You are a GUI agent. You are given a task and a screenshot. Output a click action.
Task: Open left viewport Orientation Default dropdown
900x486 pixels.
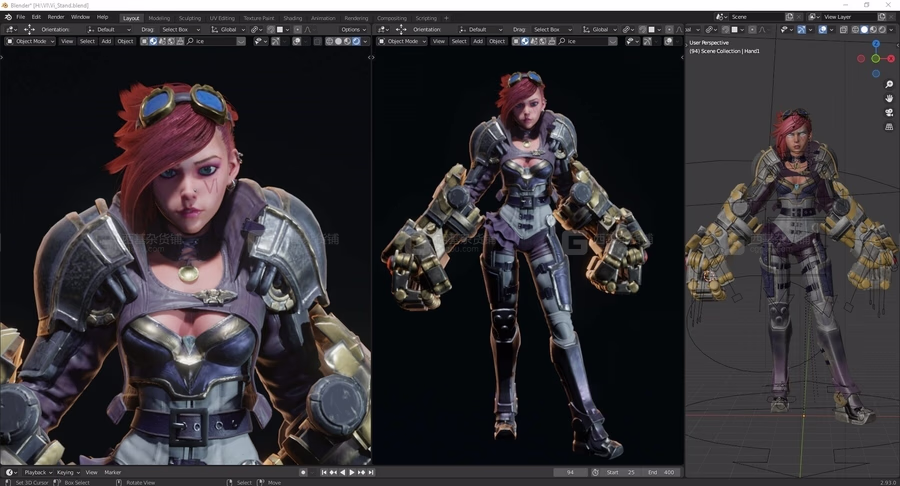pyautogui.click(x=109, y=29)
